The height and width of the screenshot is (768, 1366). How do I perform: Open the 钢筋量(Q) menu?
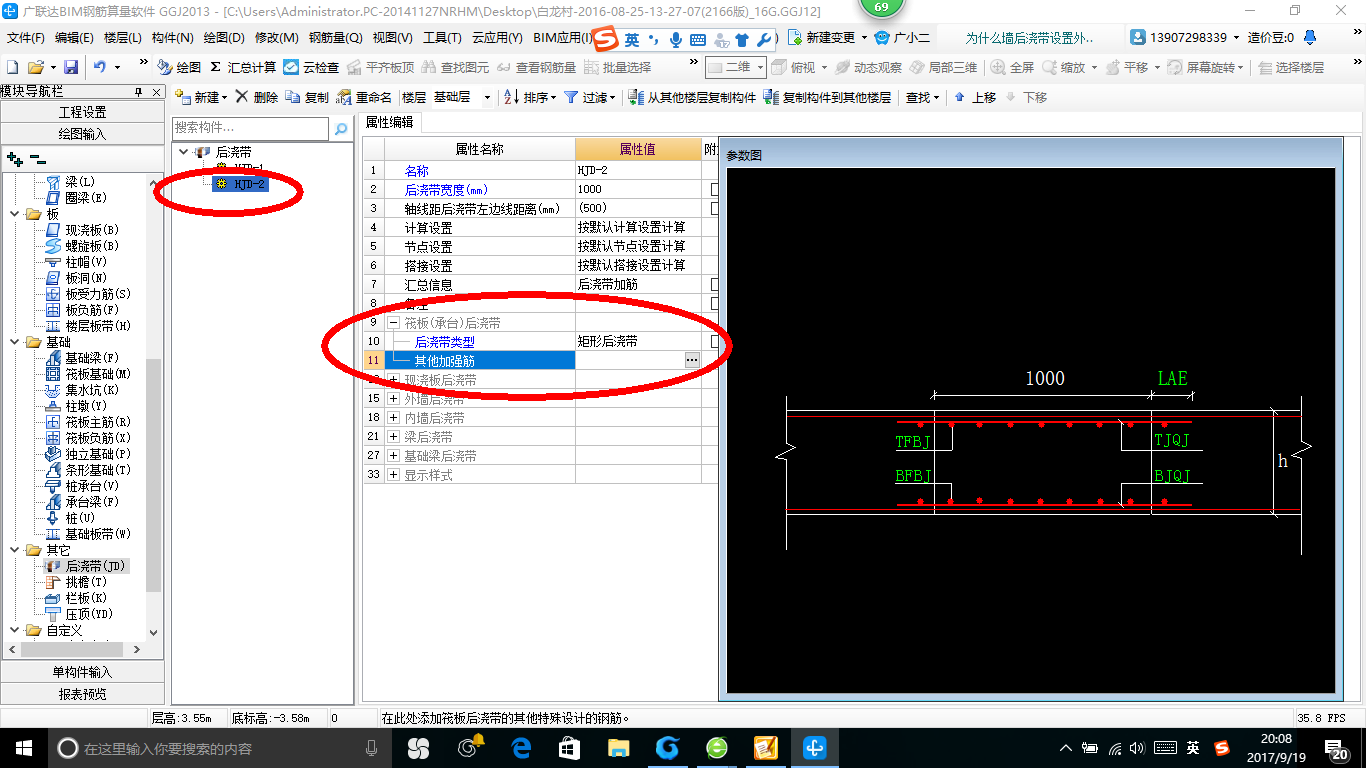pos(335,38)
